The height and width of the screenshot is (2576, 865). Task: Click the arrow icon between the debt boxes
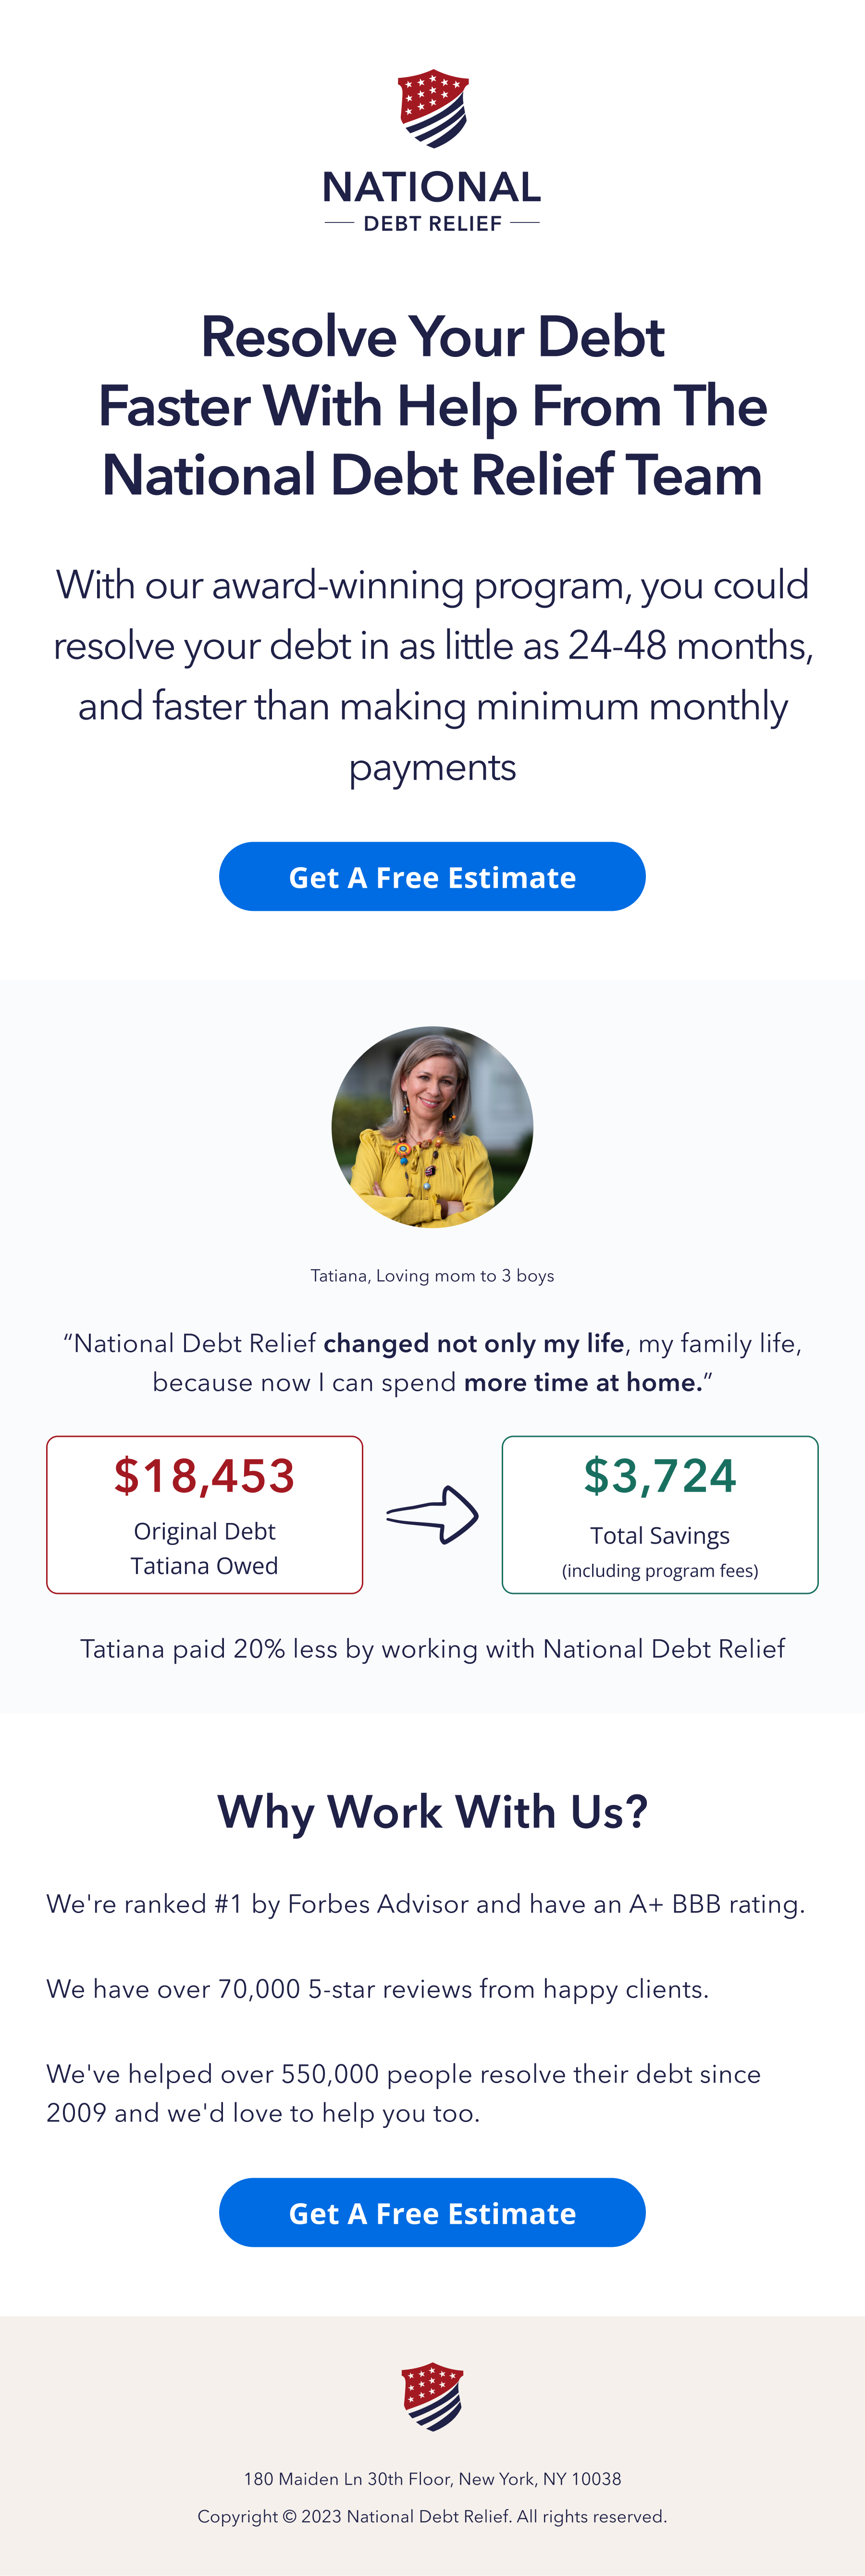click(432, 1515)
